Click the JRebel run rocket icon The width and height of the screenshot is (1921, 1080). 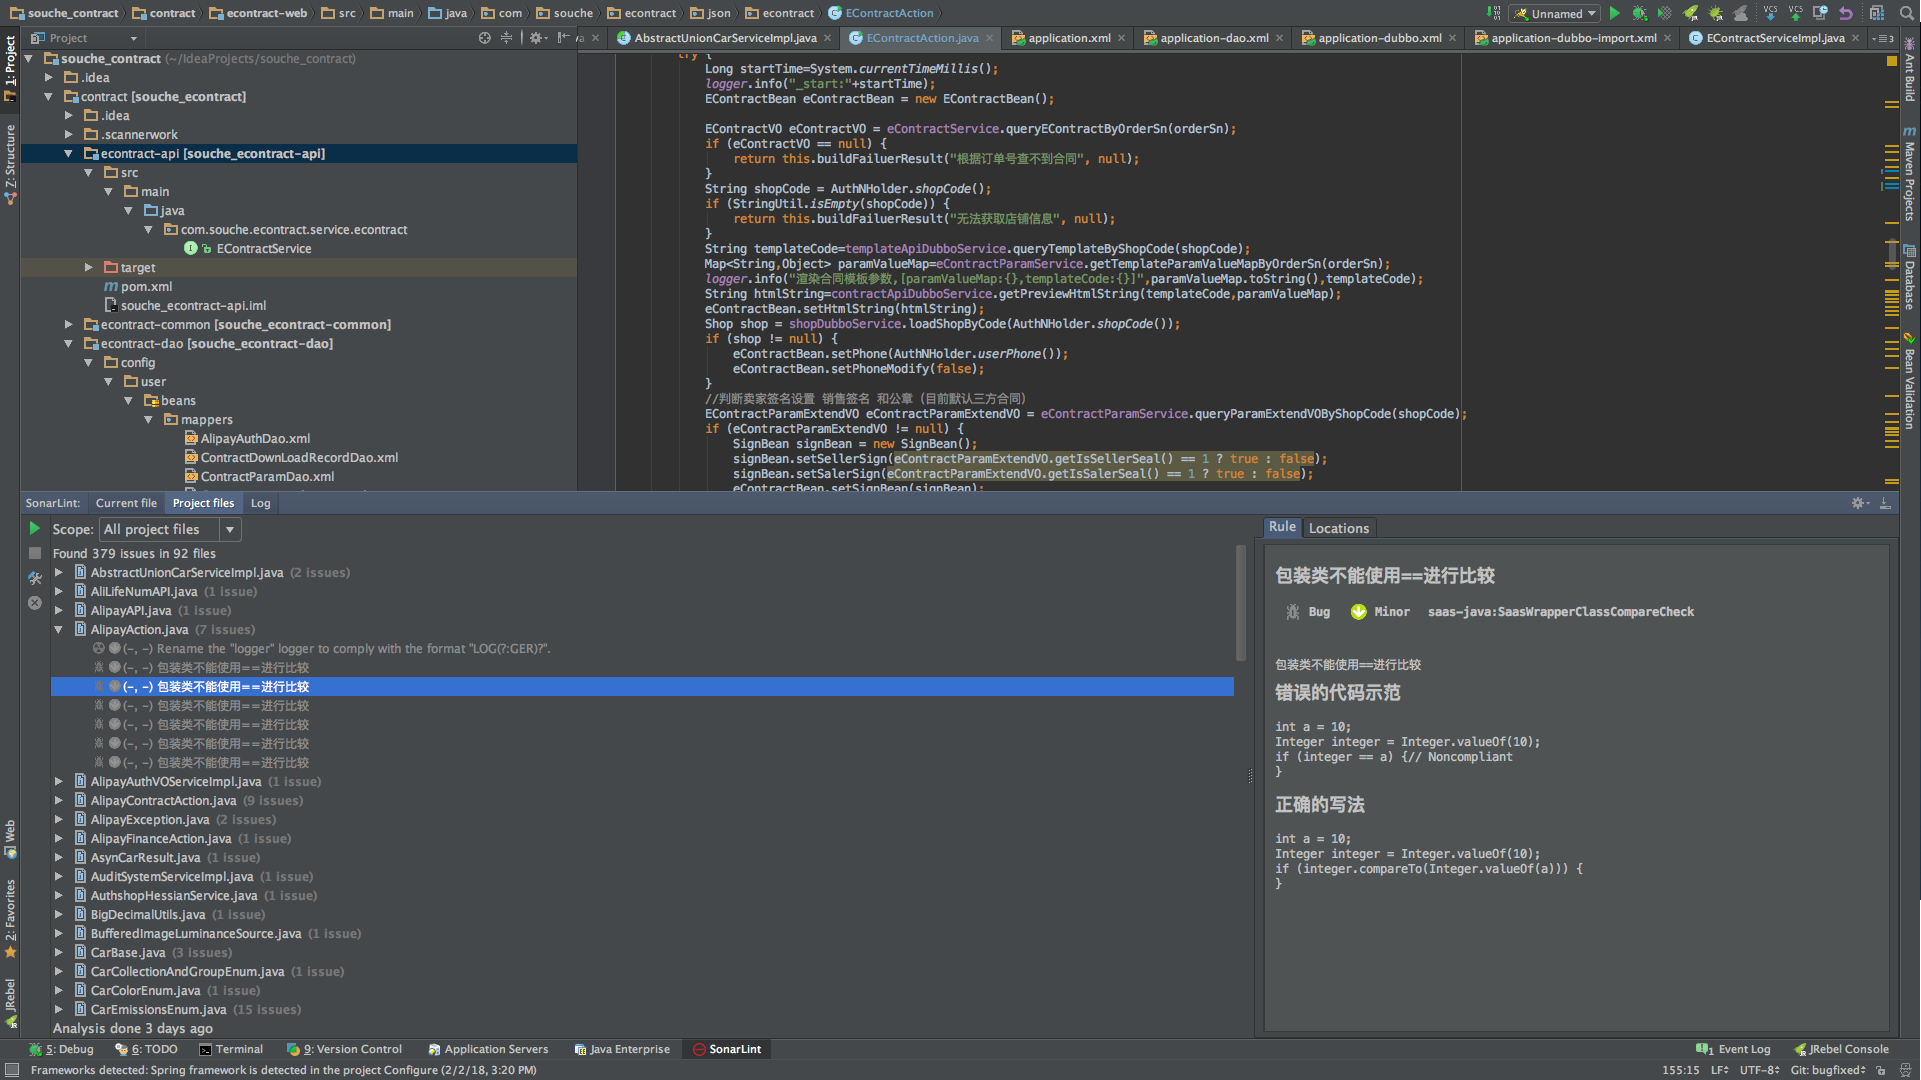coord(1690,13)
